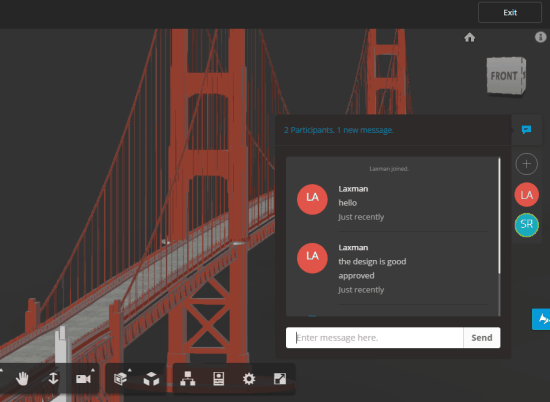Open the Settings gear icon

249,379
